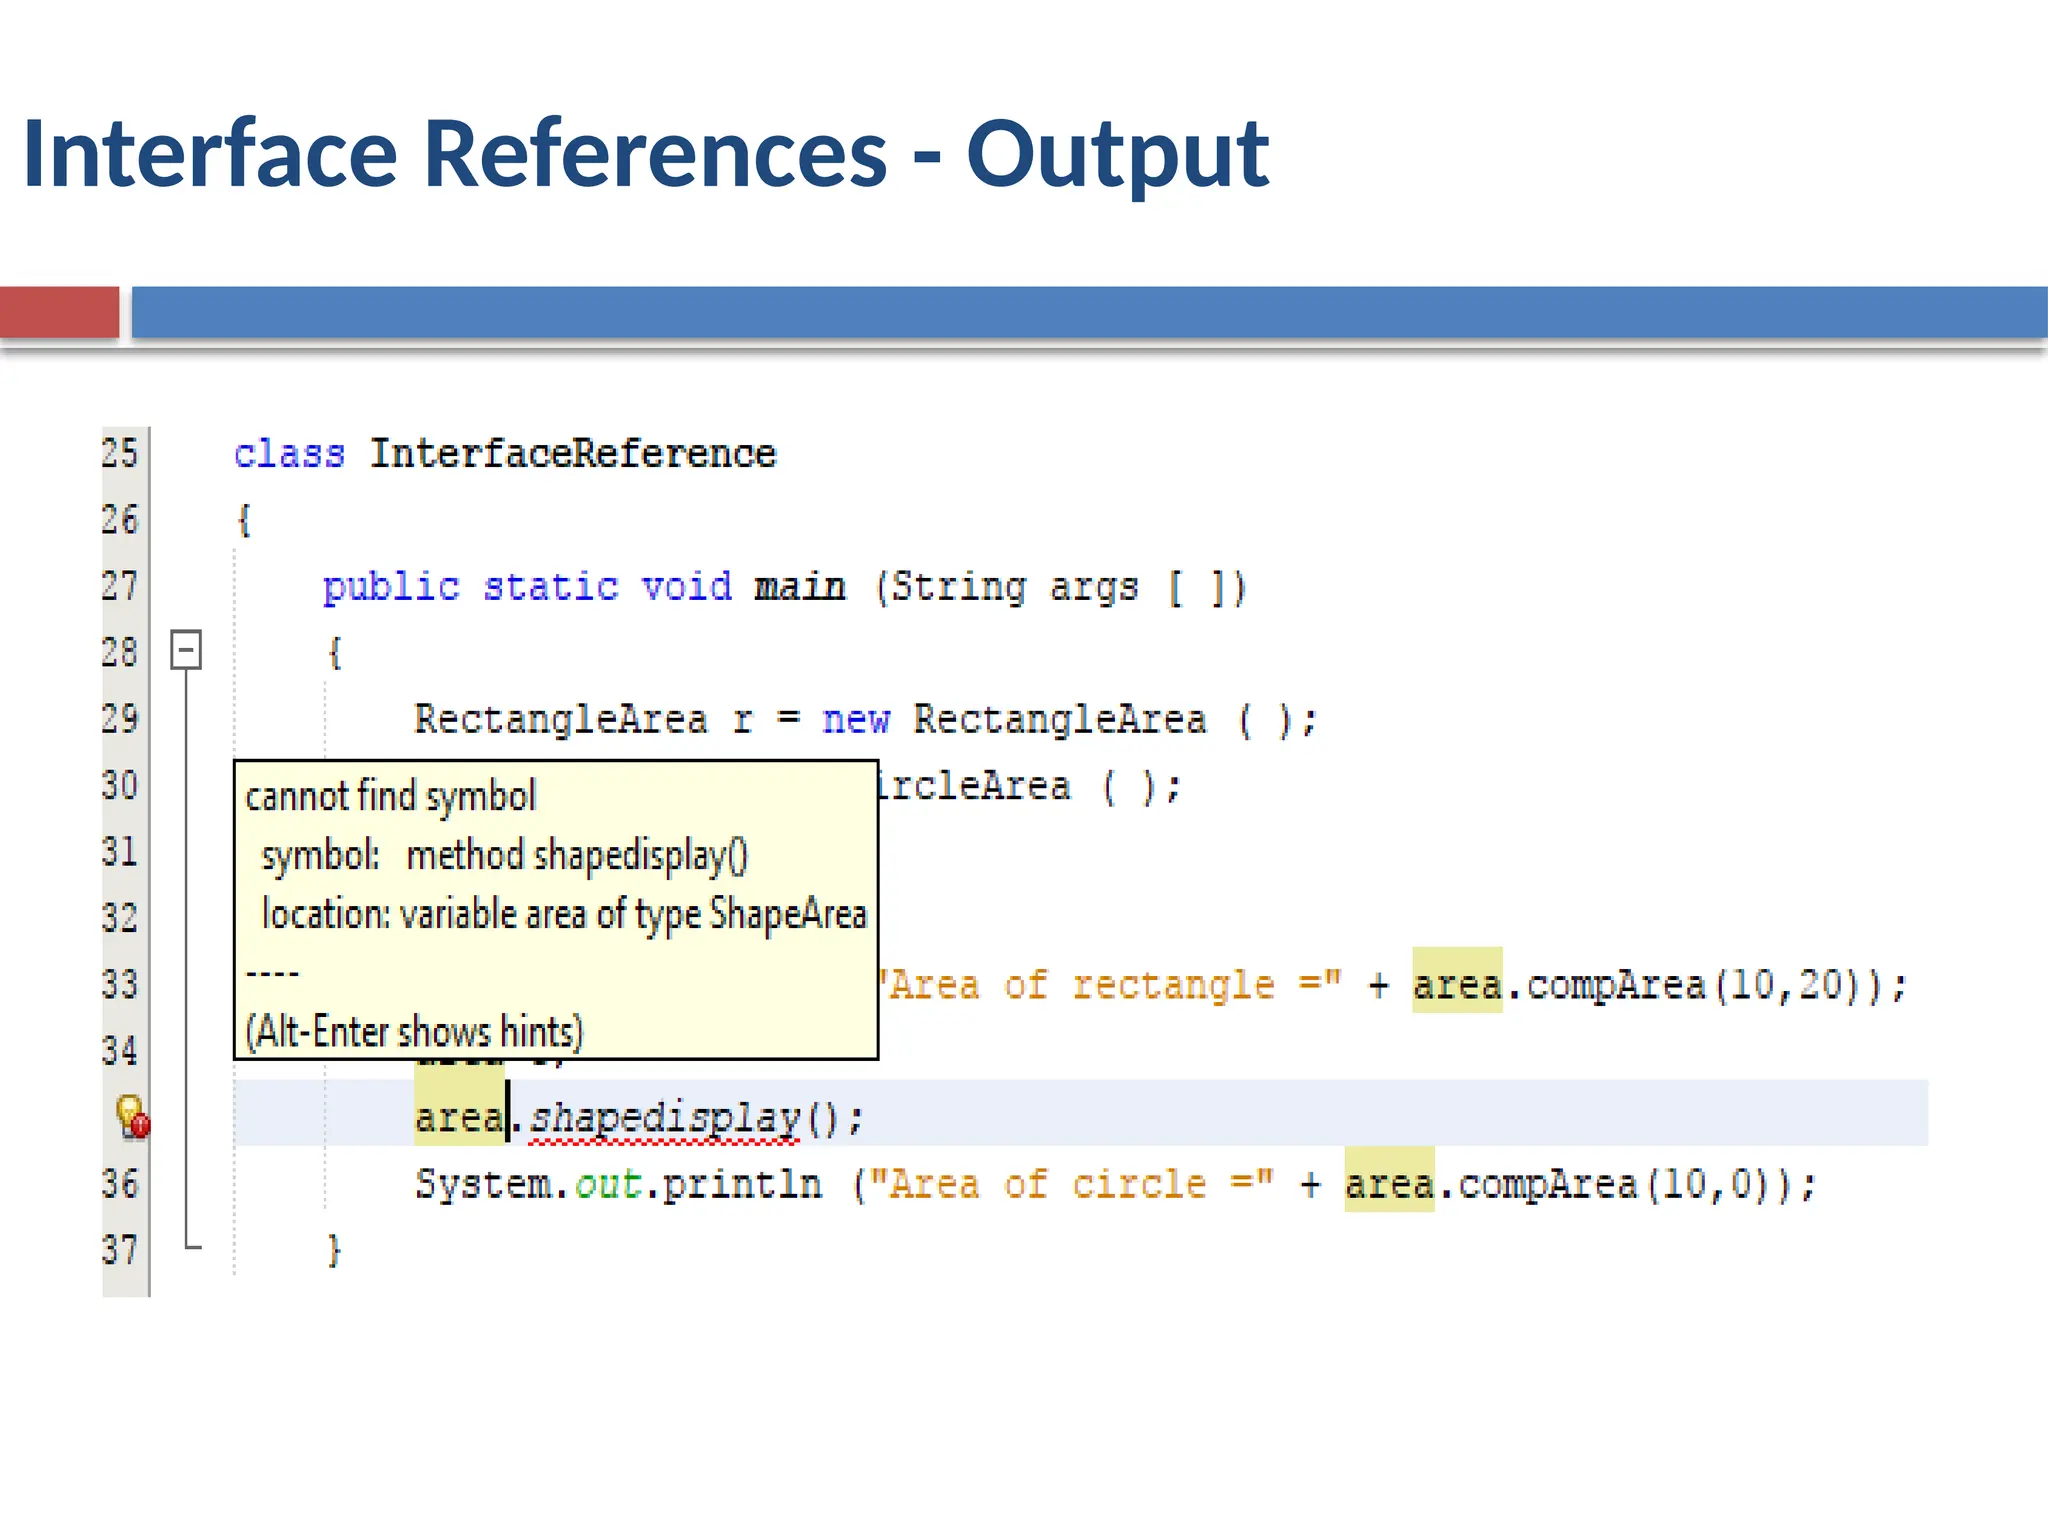
Task: Click '(Alt-Enter shows hints)' tooltip text
Action: [x=414, y=1031]
